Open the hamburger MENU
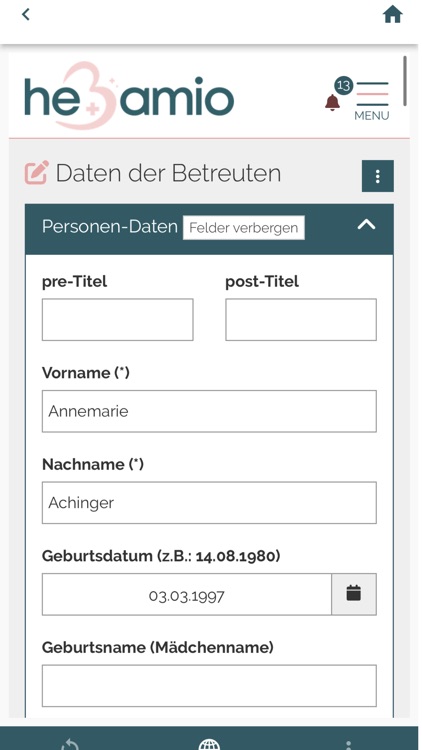The width and height of the screenshot is (422, 750). click(372, 101)
